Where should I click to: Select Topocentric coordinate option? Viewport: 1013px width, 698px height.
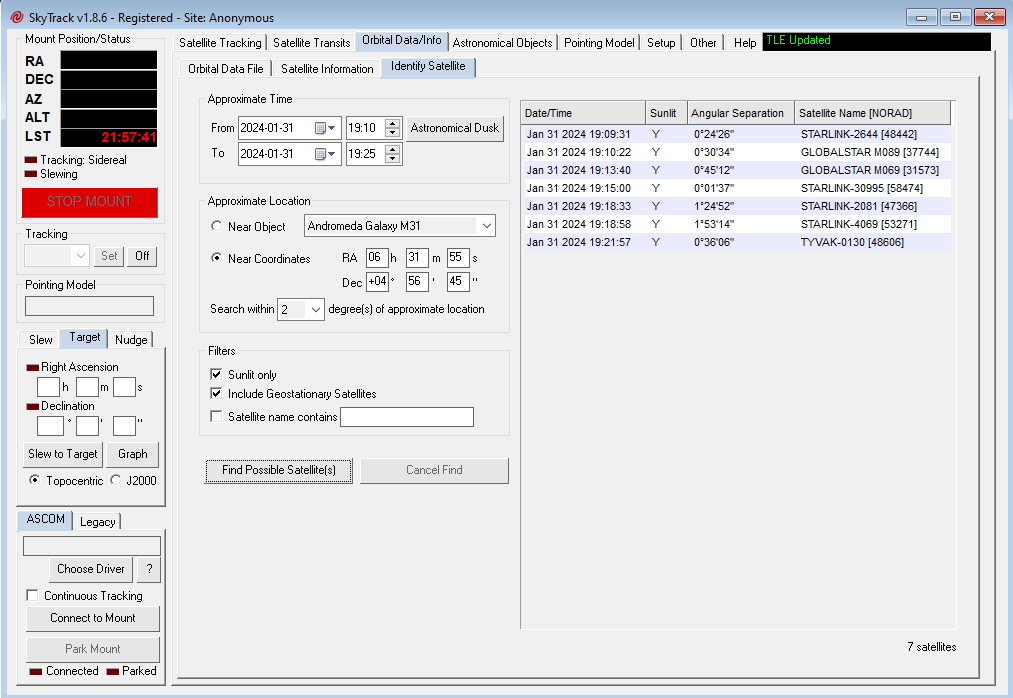tap(34, 480)
